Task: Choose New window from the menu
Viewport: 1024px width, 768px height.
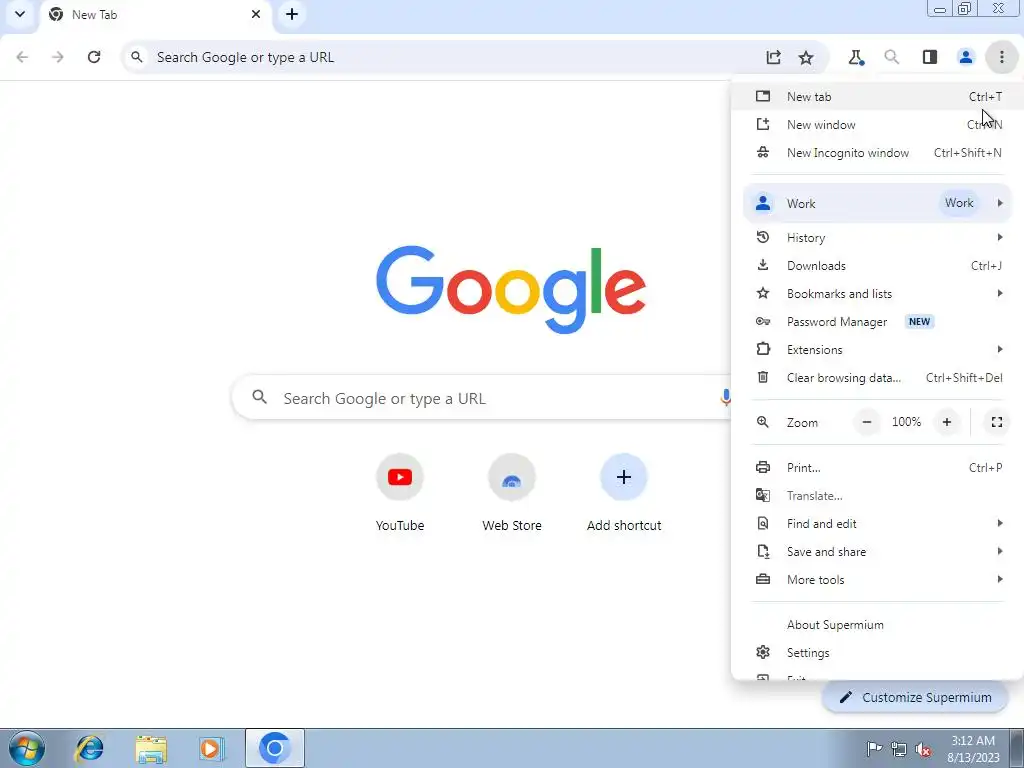Action: point(878,125)
